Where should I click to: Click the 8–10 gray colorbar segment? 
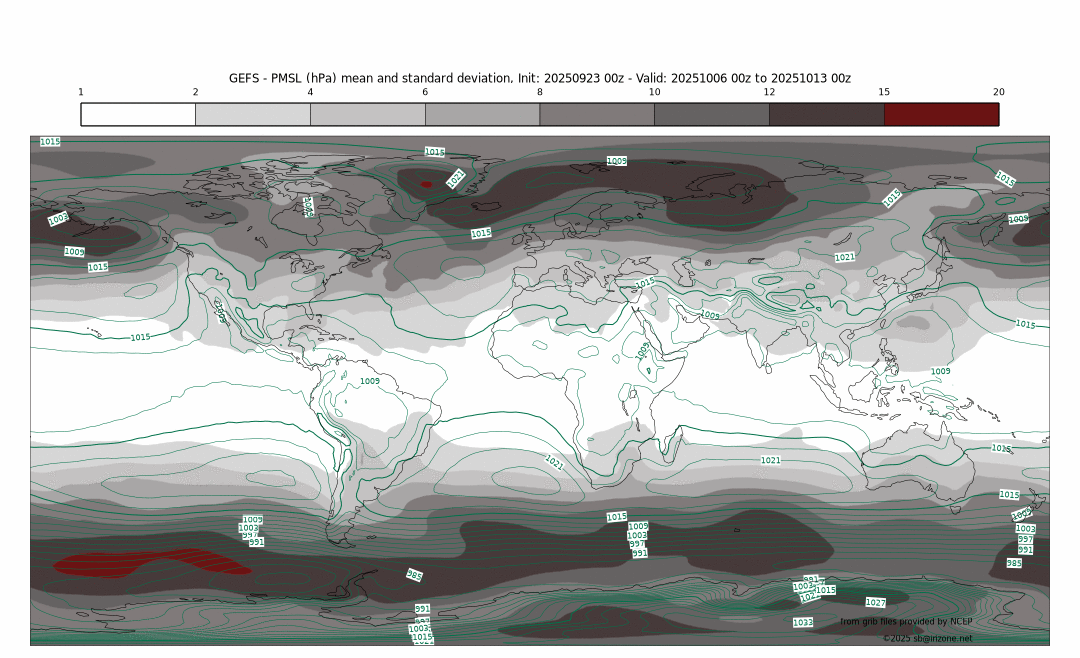597,114
